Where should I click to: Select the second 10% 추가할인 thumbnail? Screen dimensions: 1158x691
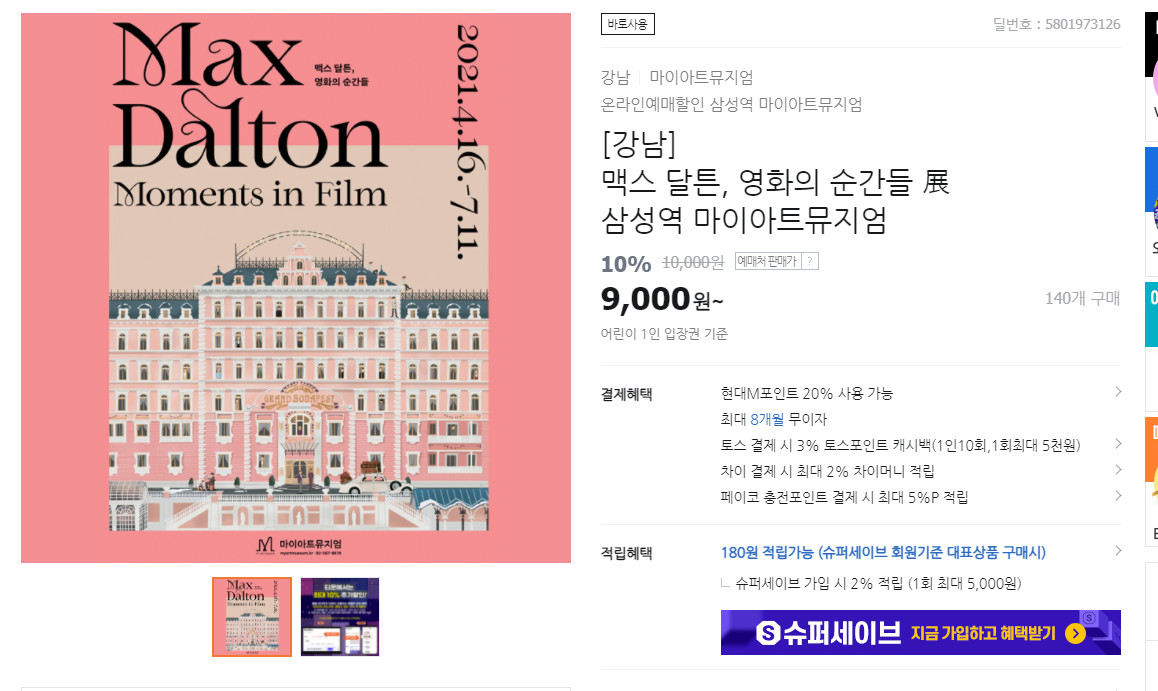coord(340,617)
